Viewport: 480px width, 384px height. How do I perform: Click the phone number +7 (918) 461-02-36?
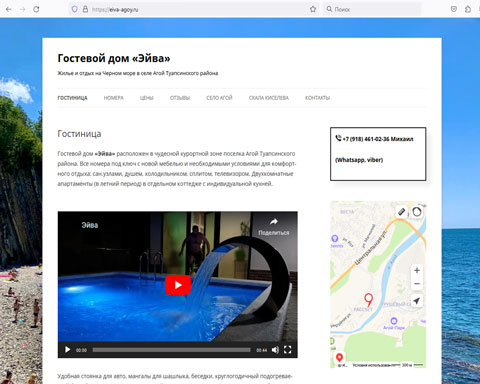tap(366, 139)
